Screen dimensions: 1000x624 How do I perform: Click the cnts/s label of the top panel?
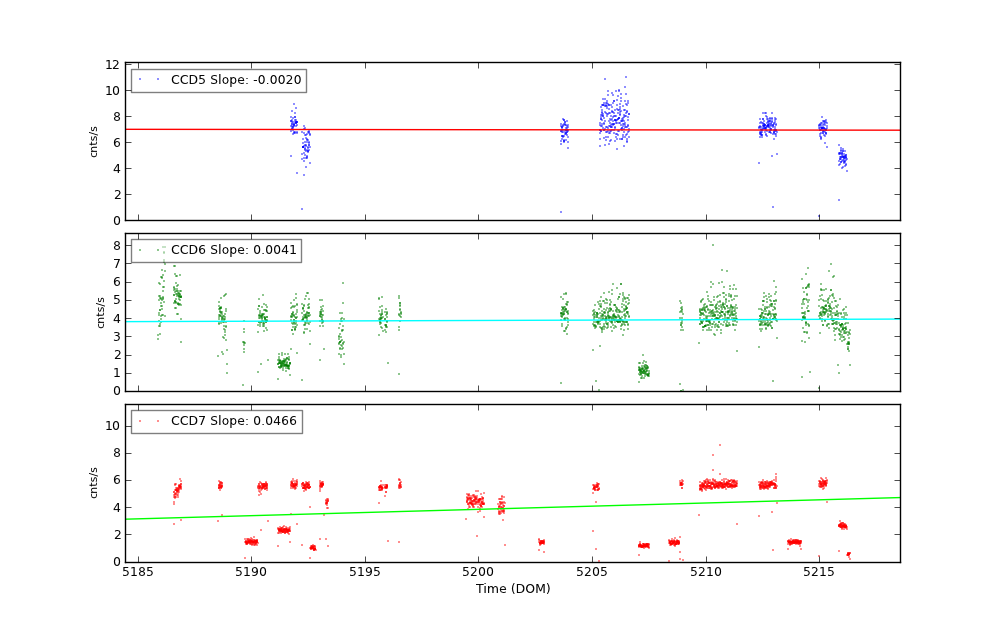[94, 141]
